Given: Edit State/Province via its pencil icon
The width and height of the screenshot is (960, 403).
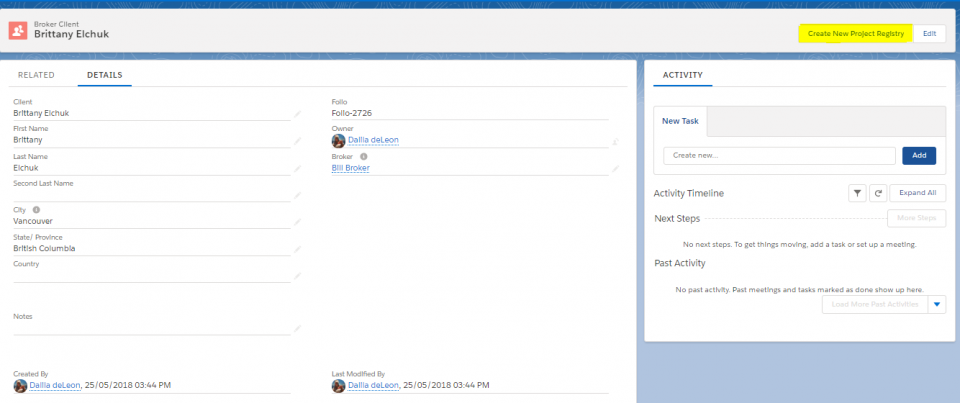Looking at the screenshot, I should pos(297,249).
